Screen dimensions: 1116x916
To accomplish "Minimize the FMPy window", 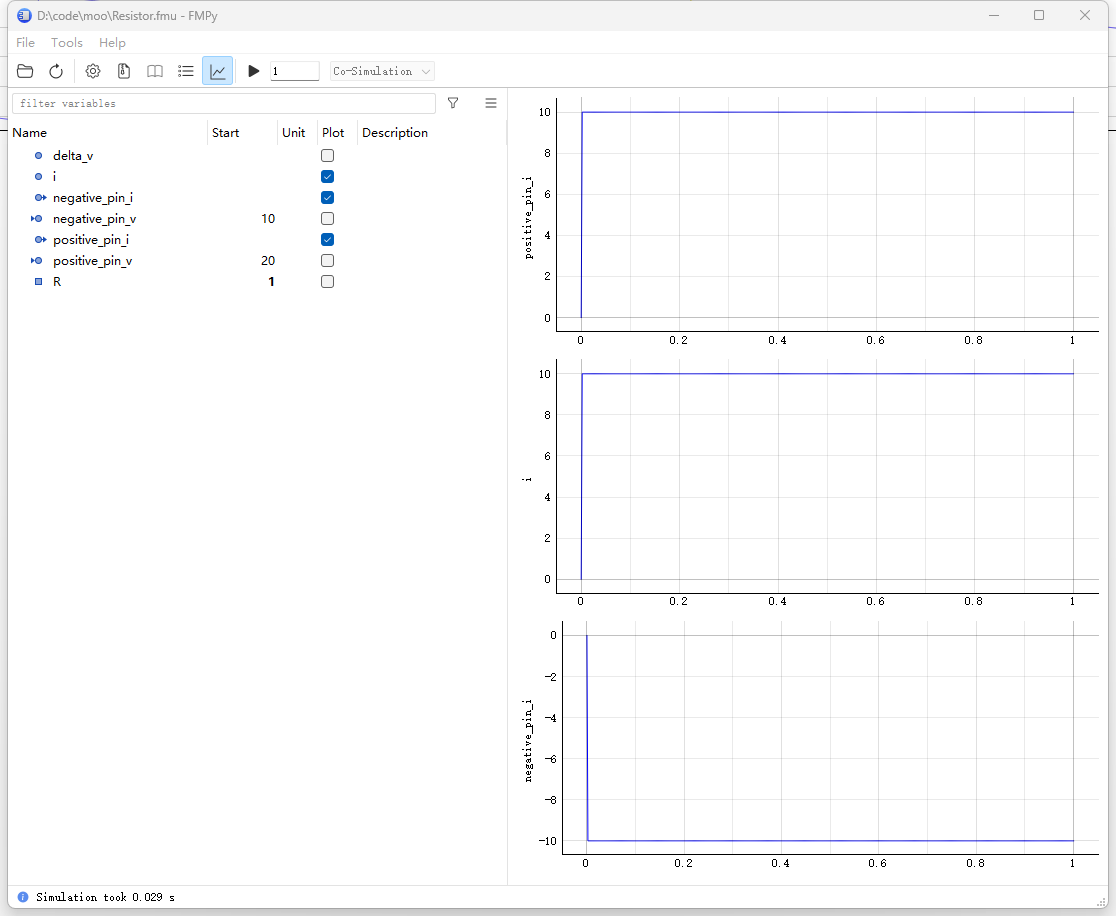I will point(994,15).
